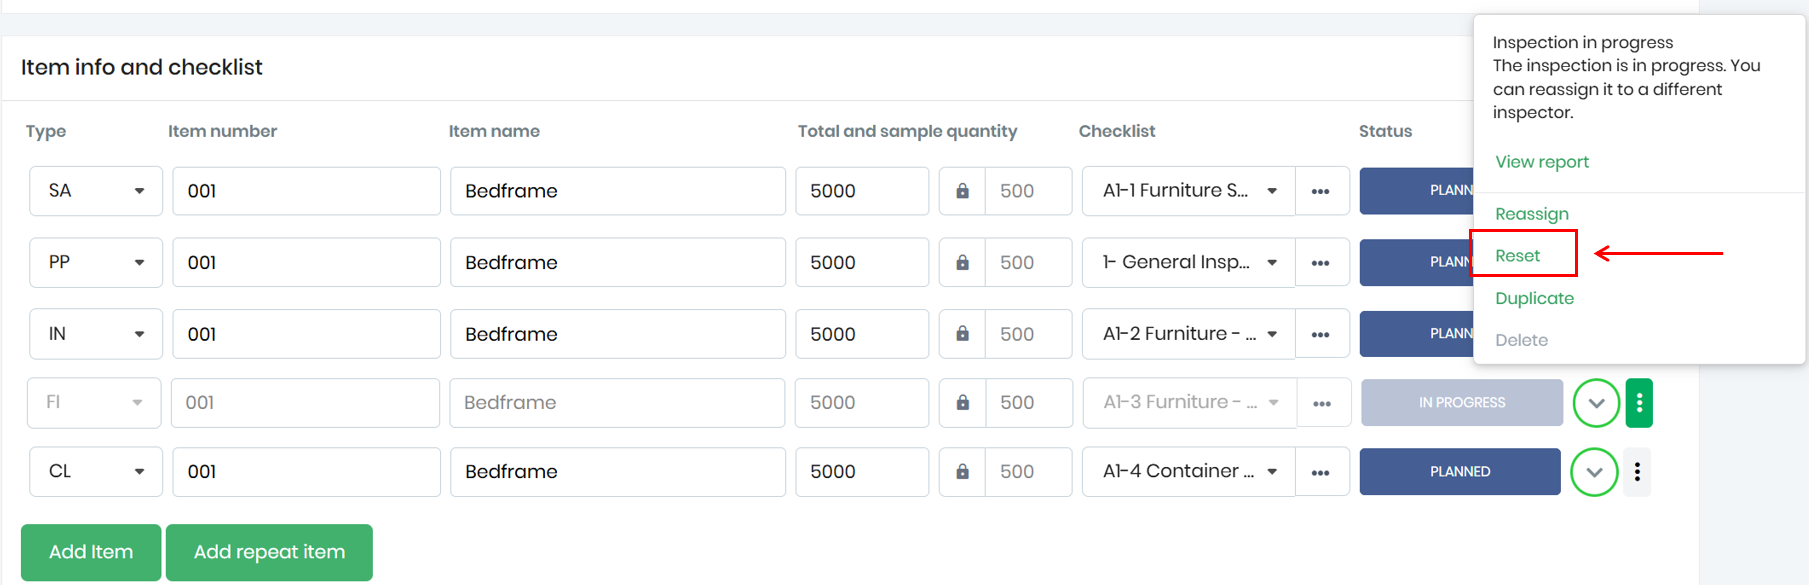Open three-dot actions menu on CL row
Viewport: 1809px width, 585px height.
pos(1637,472)
